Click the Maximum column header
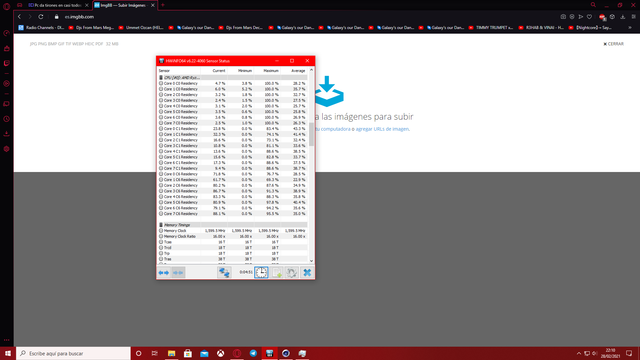 click(x=271, y=71)
